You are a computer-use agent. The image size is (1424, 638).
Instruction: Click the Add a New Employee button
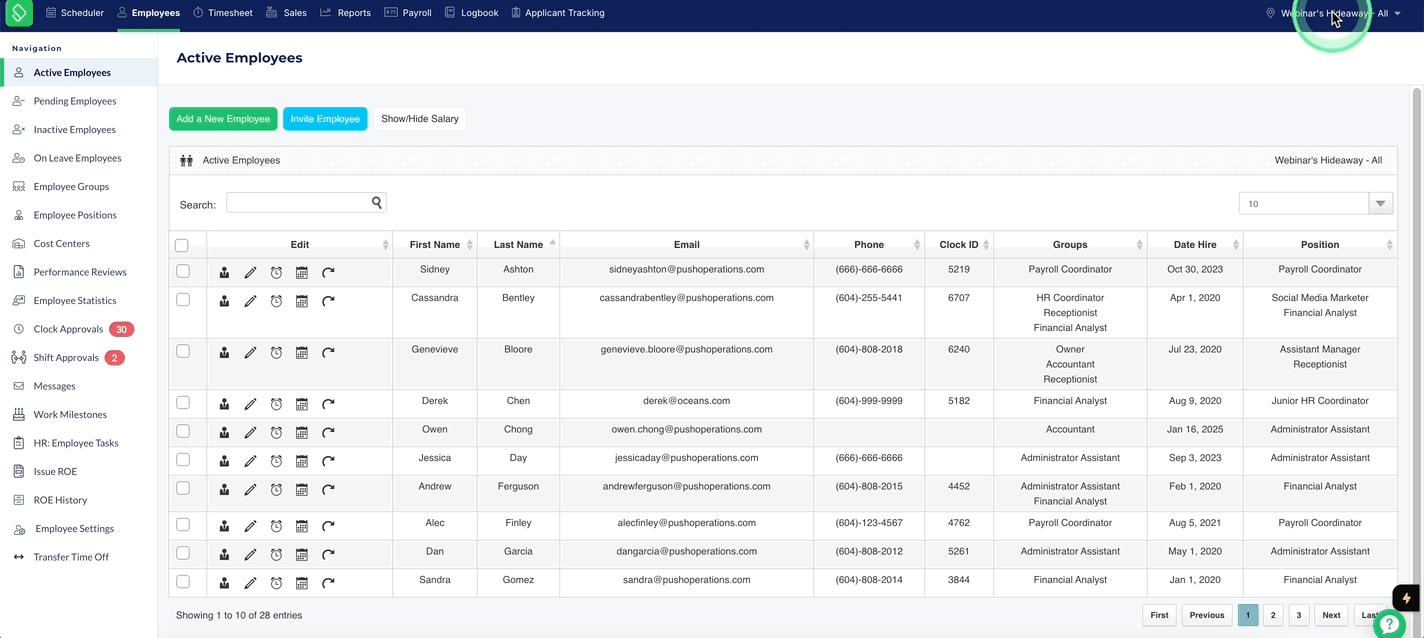[223, 119]
